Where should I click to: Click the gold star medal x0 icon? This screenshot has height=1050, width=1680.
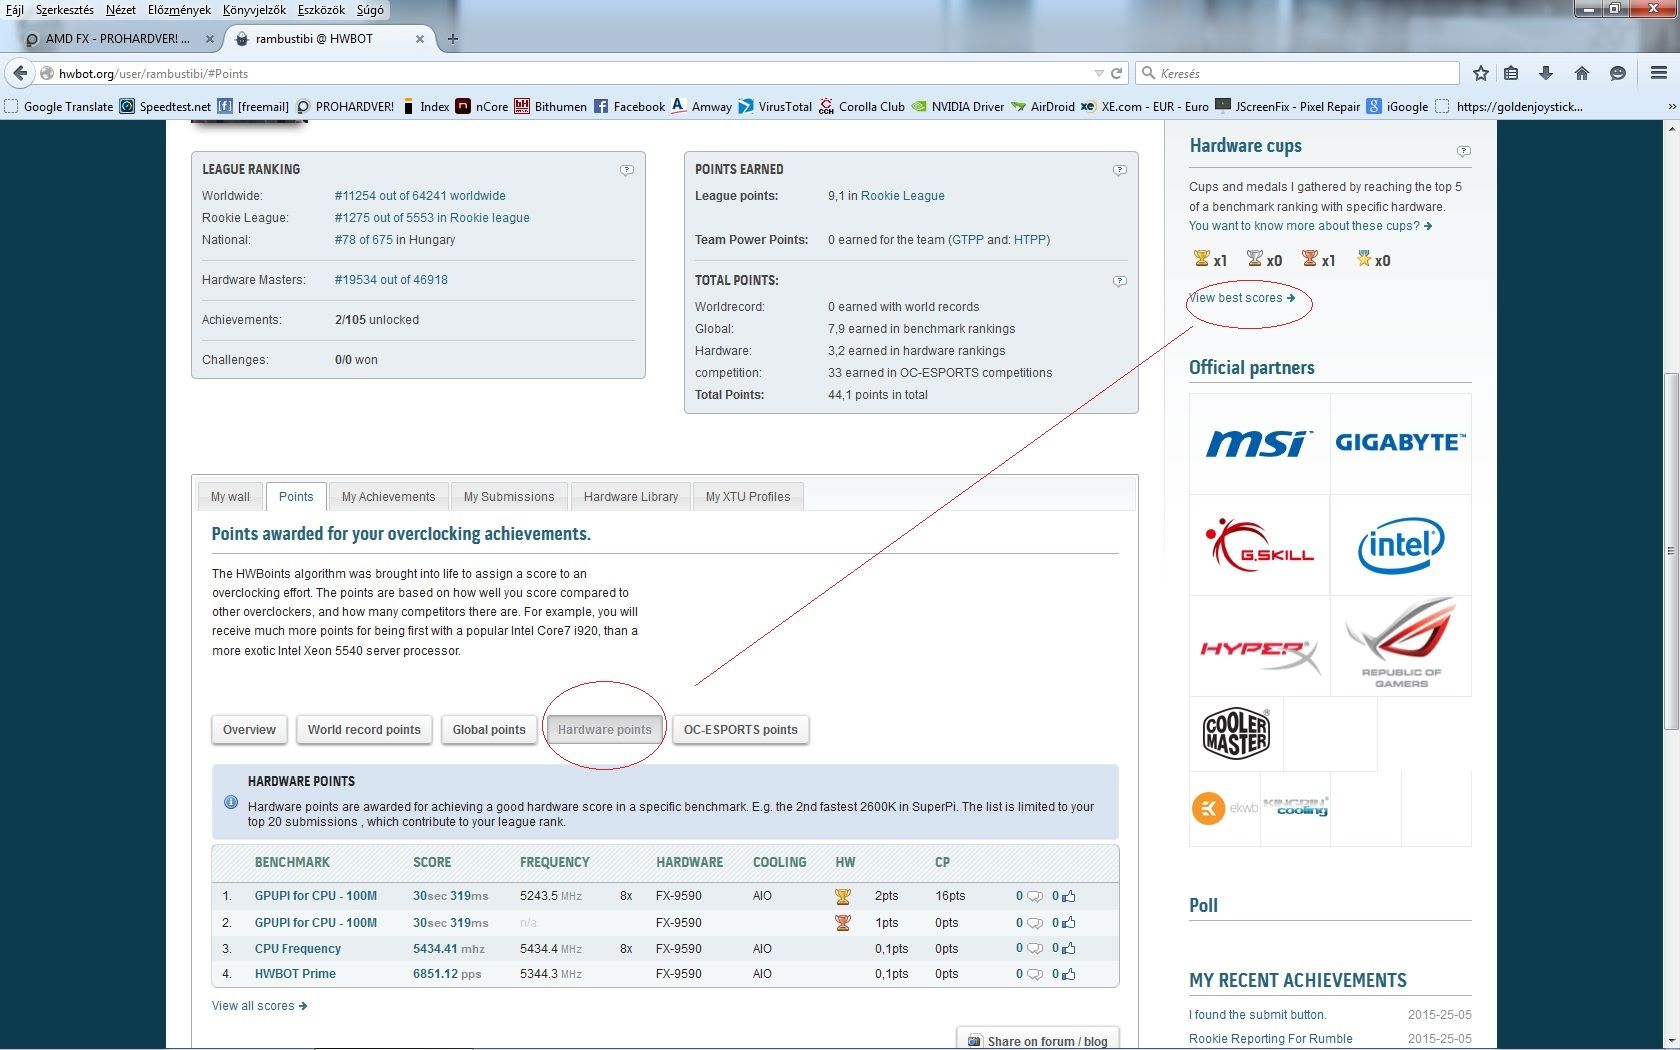click(x=1363, y=259)
